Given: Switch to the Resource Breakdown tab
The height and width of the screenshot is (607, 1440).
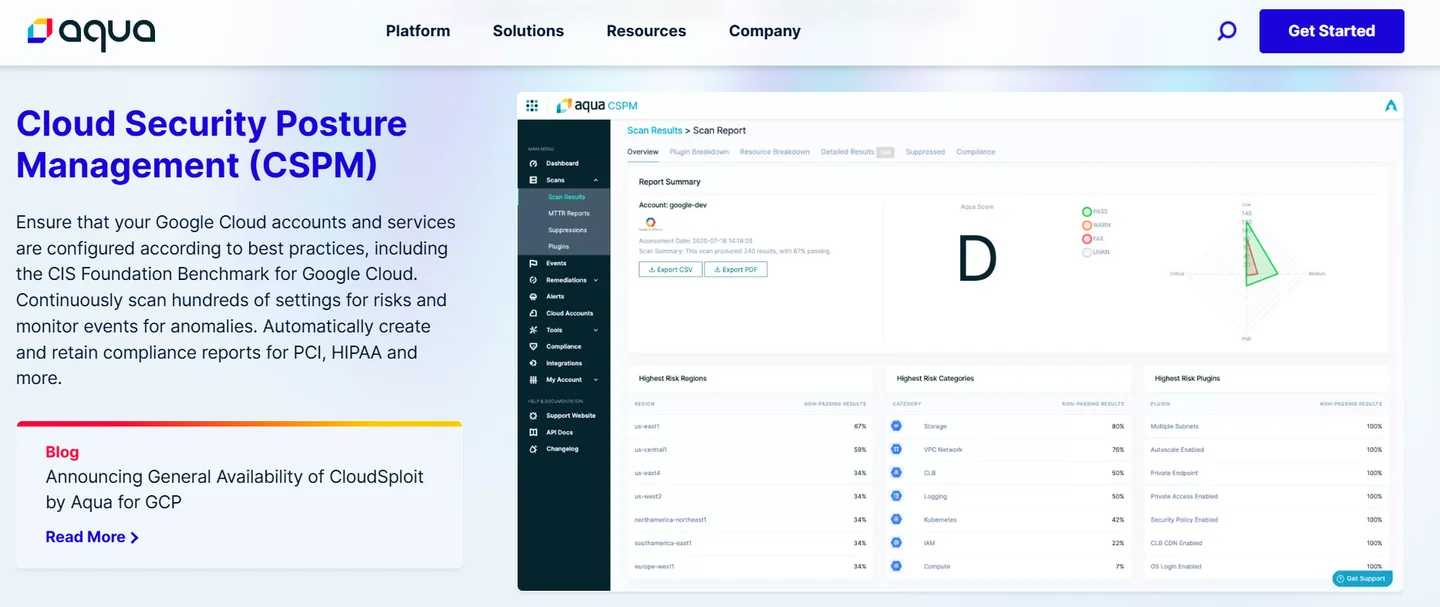Looking at the screenshot, I should [x=775, y=152].
